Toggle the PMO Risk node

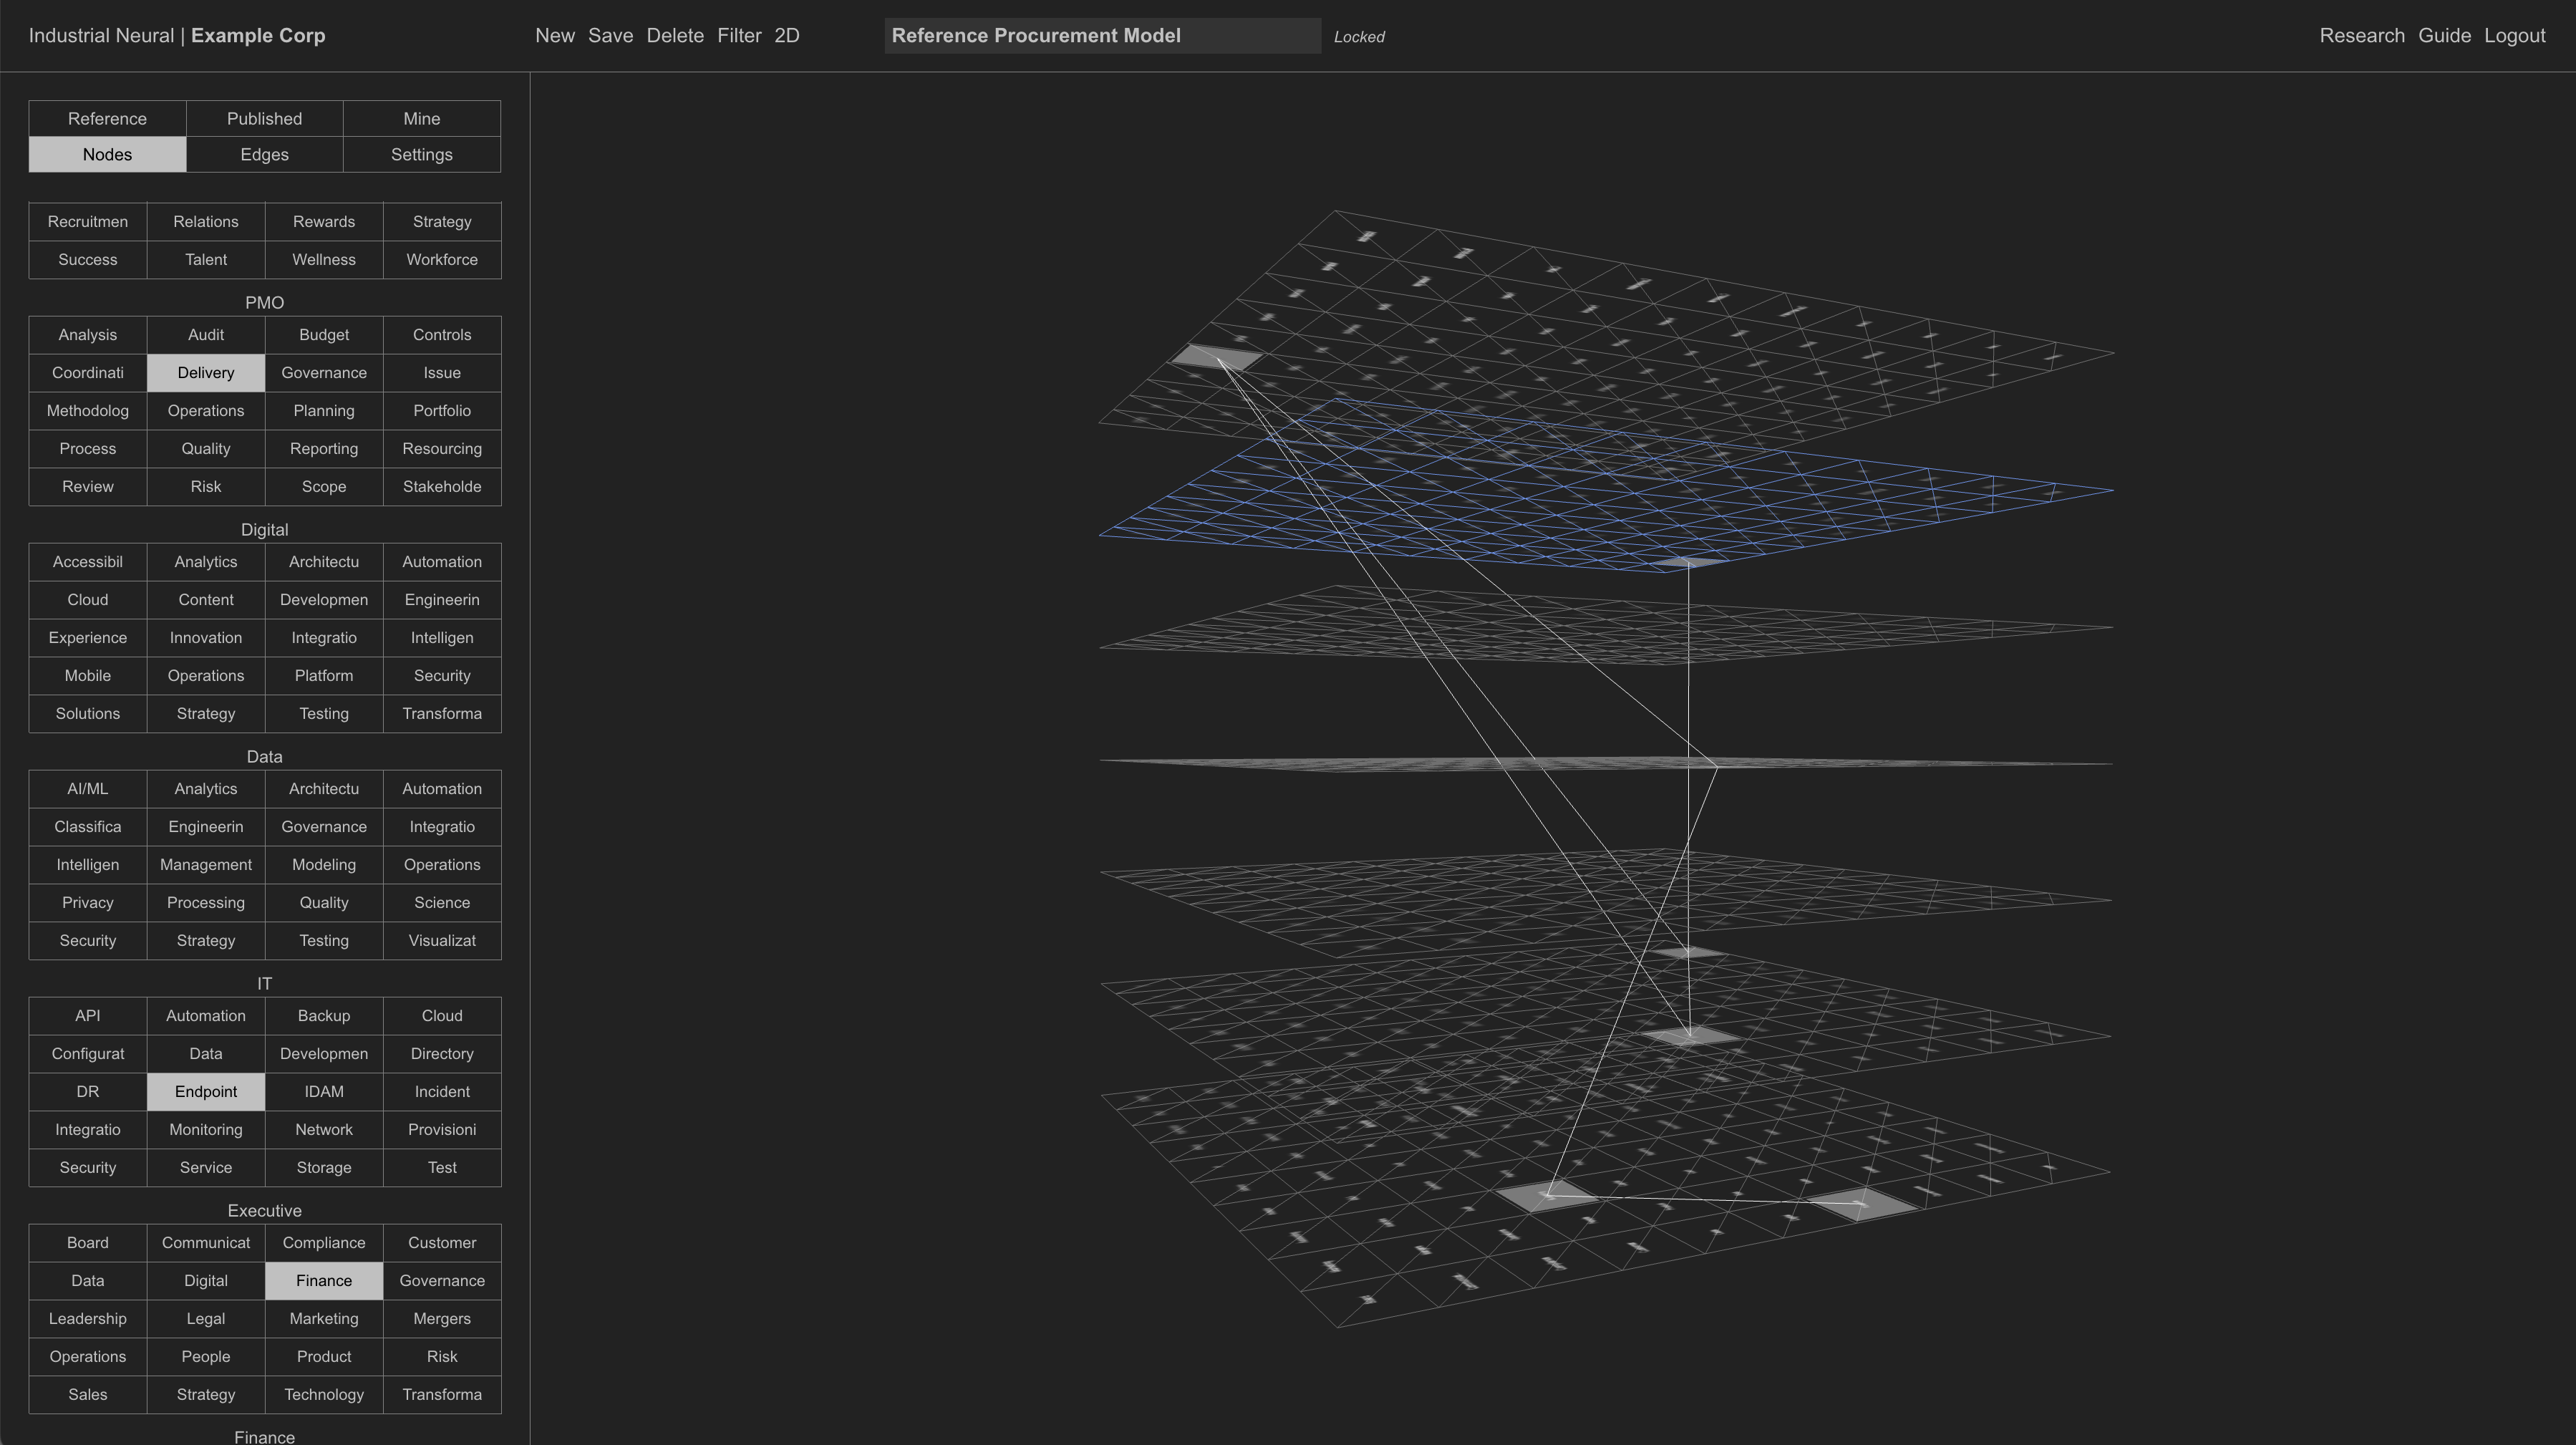(206, 487)
